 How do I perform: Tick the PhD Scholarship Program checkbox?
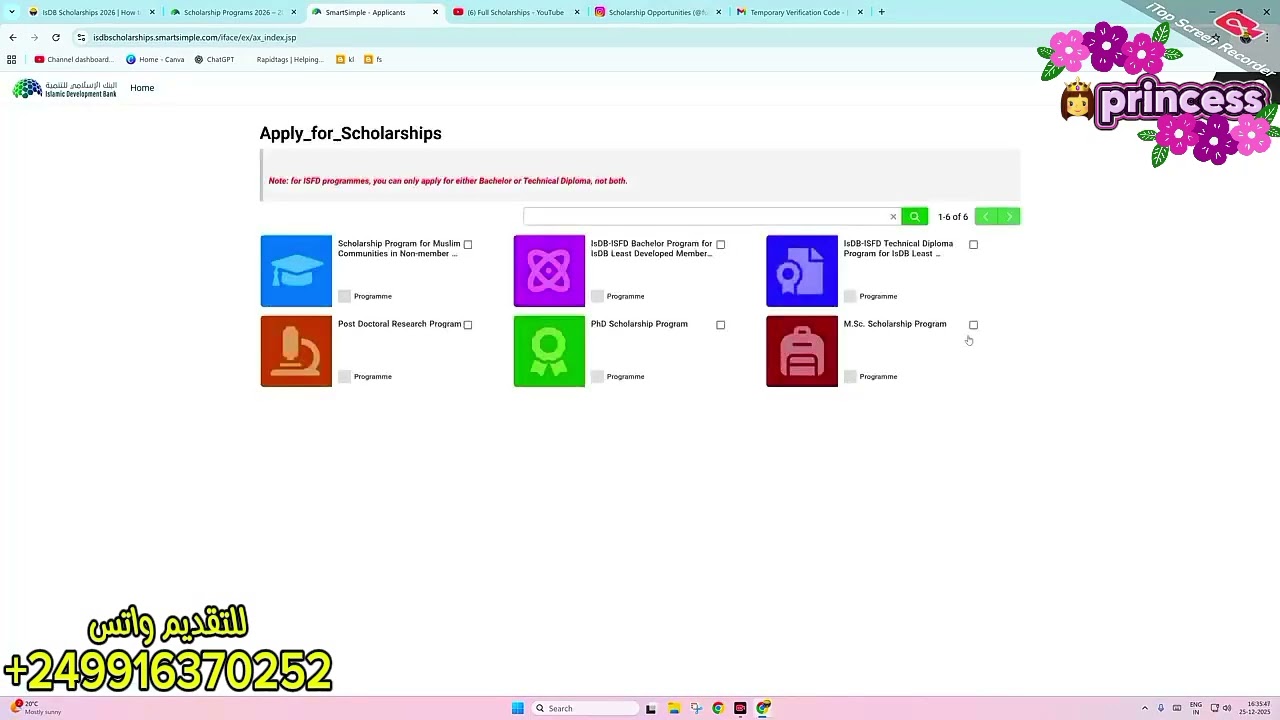[x=720, y=325]
